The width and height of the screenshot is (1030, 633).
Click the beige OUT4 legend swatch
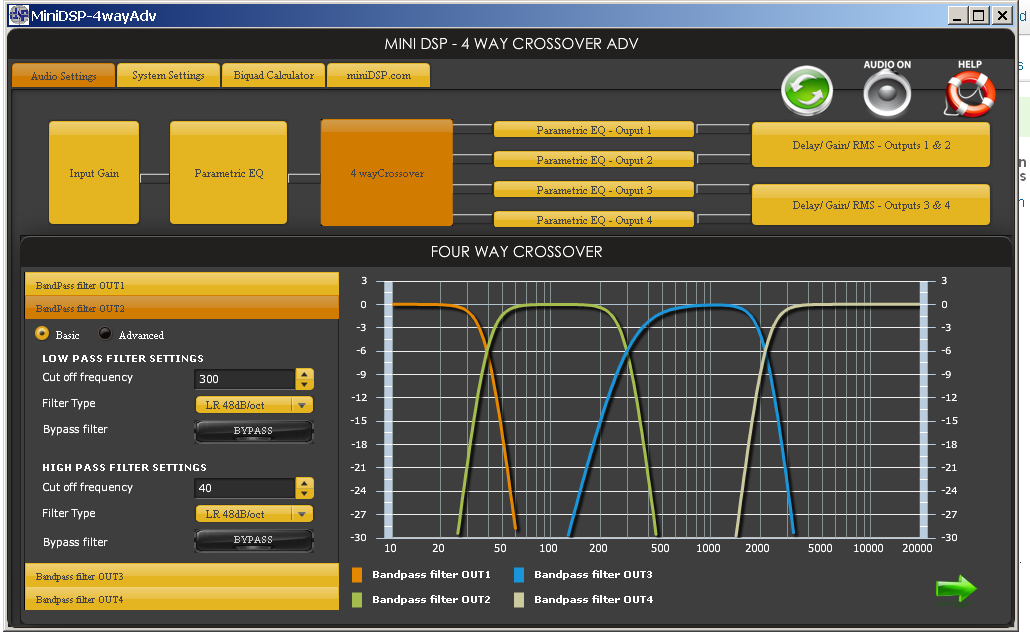click(519, 600)
